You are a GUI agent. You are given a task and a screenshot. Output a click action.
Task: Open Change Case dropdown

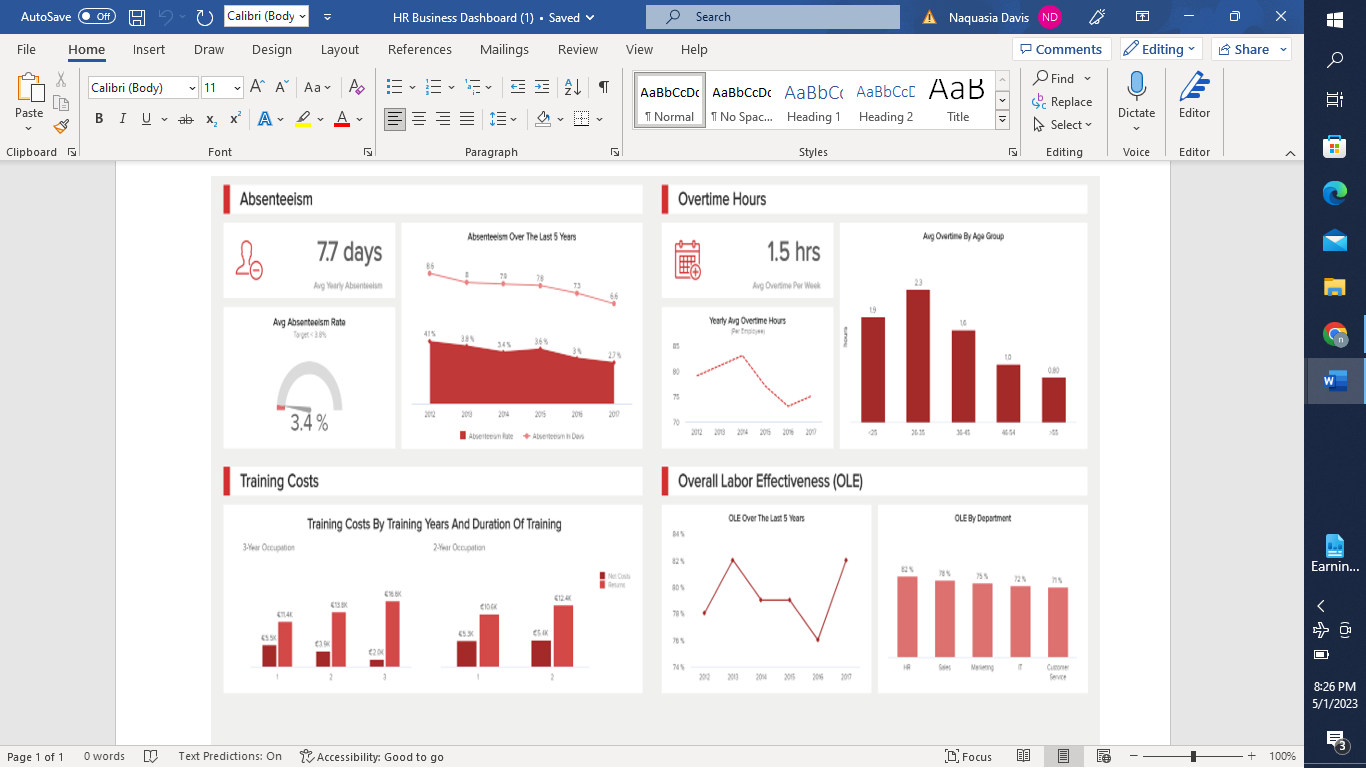tap(318, 87)
